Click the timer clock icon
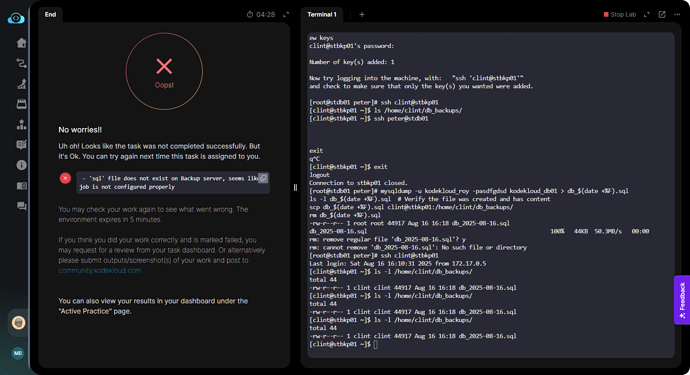690x375 pixels. click(250, 15)
